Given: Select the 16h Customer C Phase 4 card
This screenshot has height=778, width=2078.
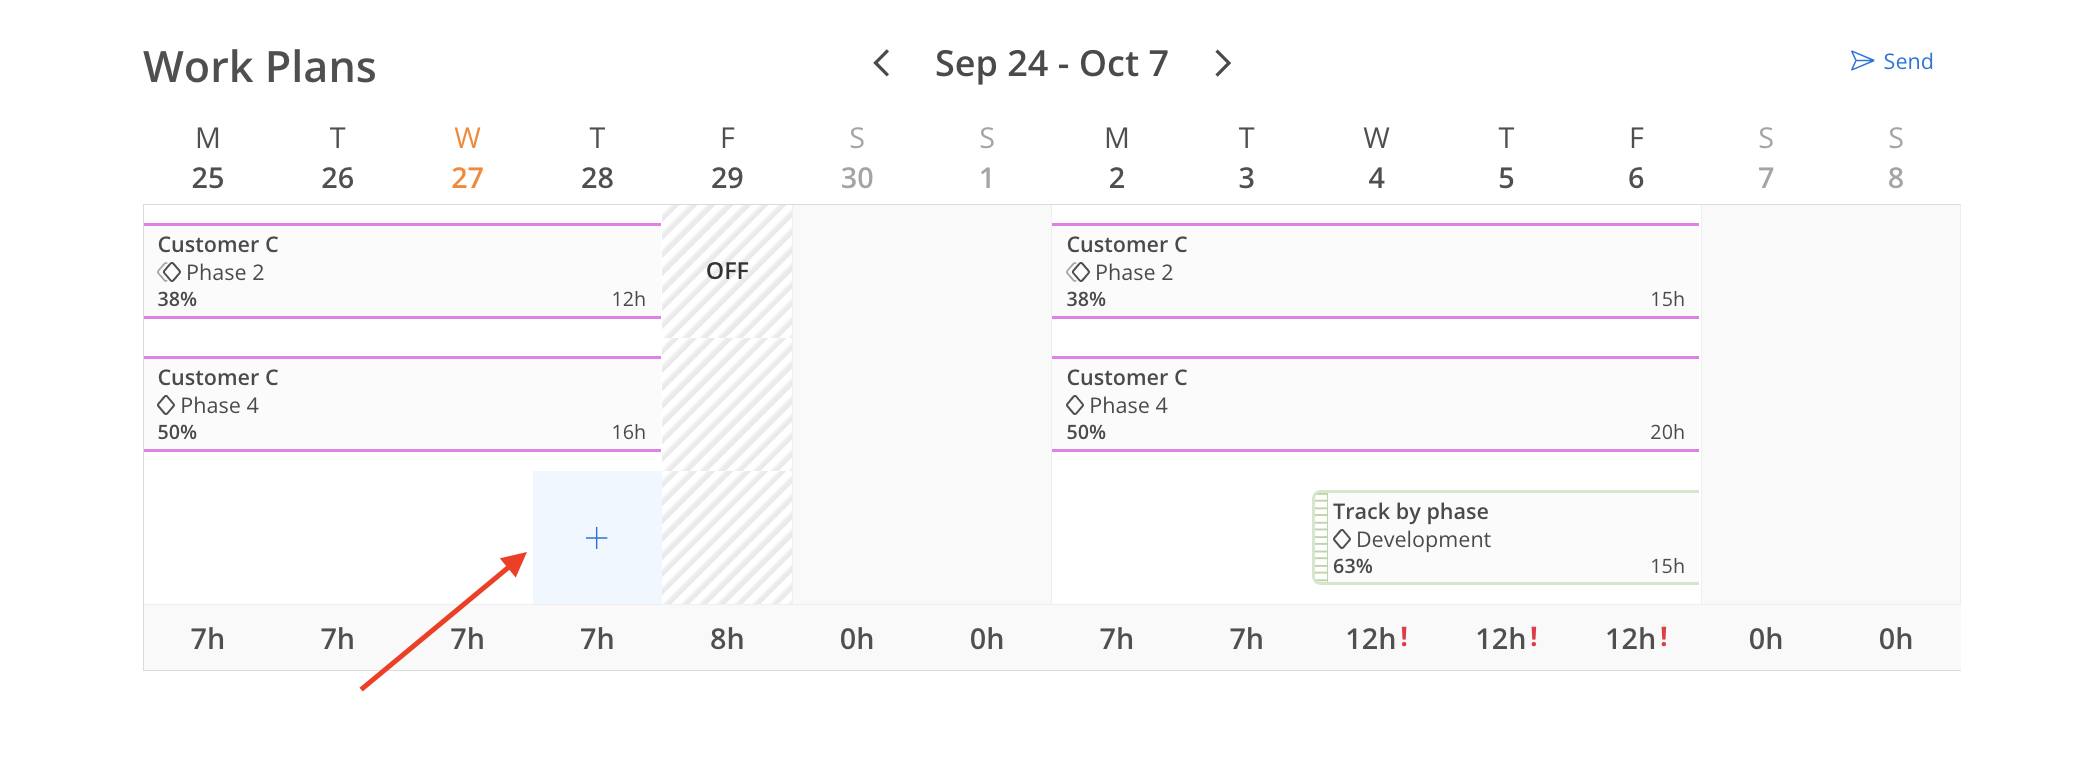Looking at the screenshot, I should click(400, 404).
